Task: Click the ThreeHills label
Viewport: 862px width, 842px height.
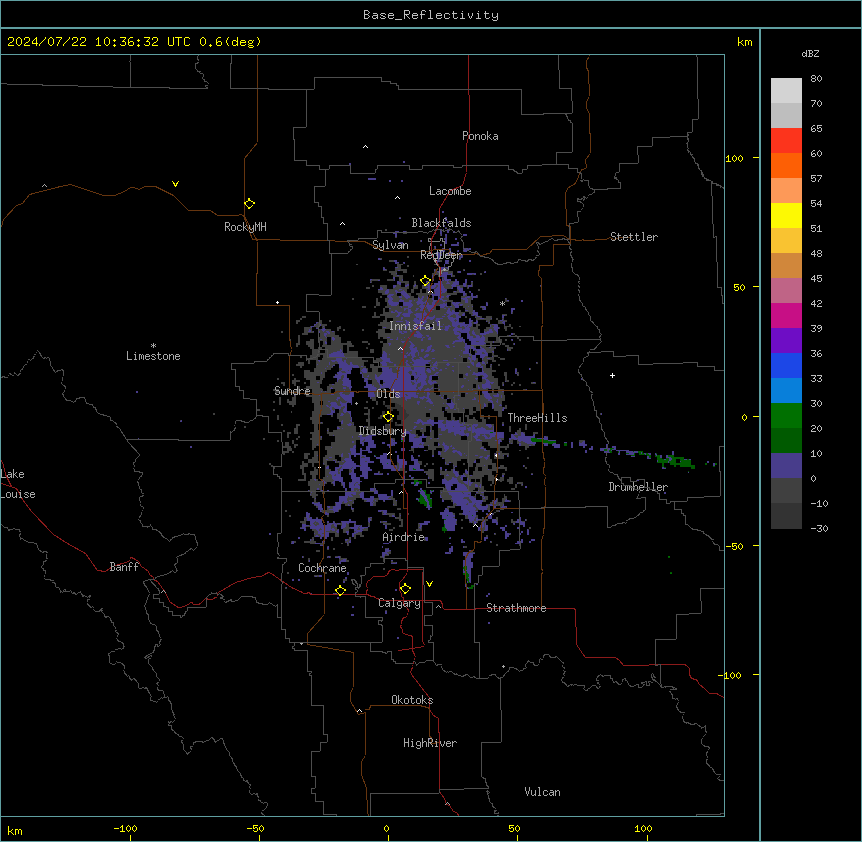Action: [x=537, y=418]
